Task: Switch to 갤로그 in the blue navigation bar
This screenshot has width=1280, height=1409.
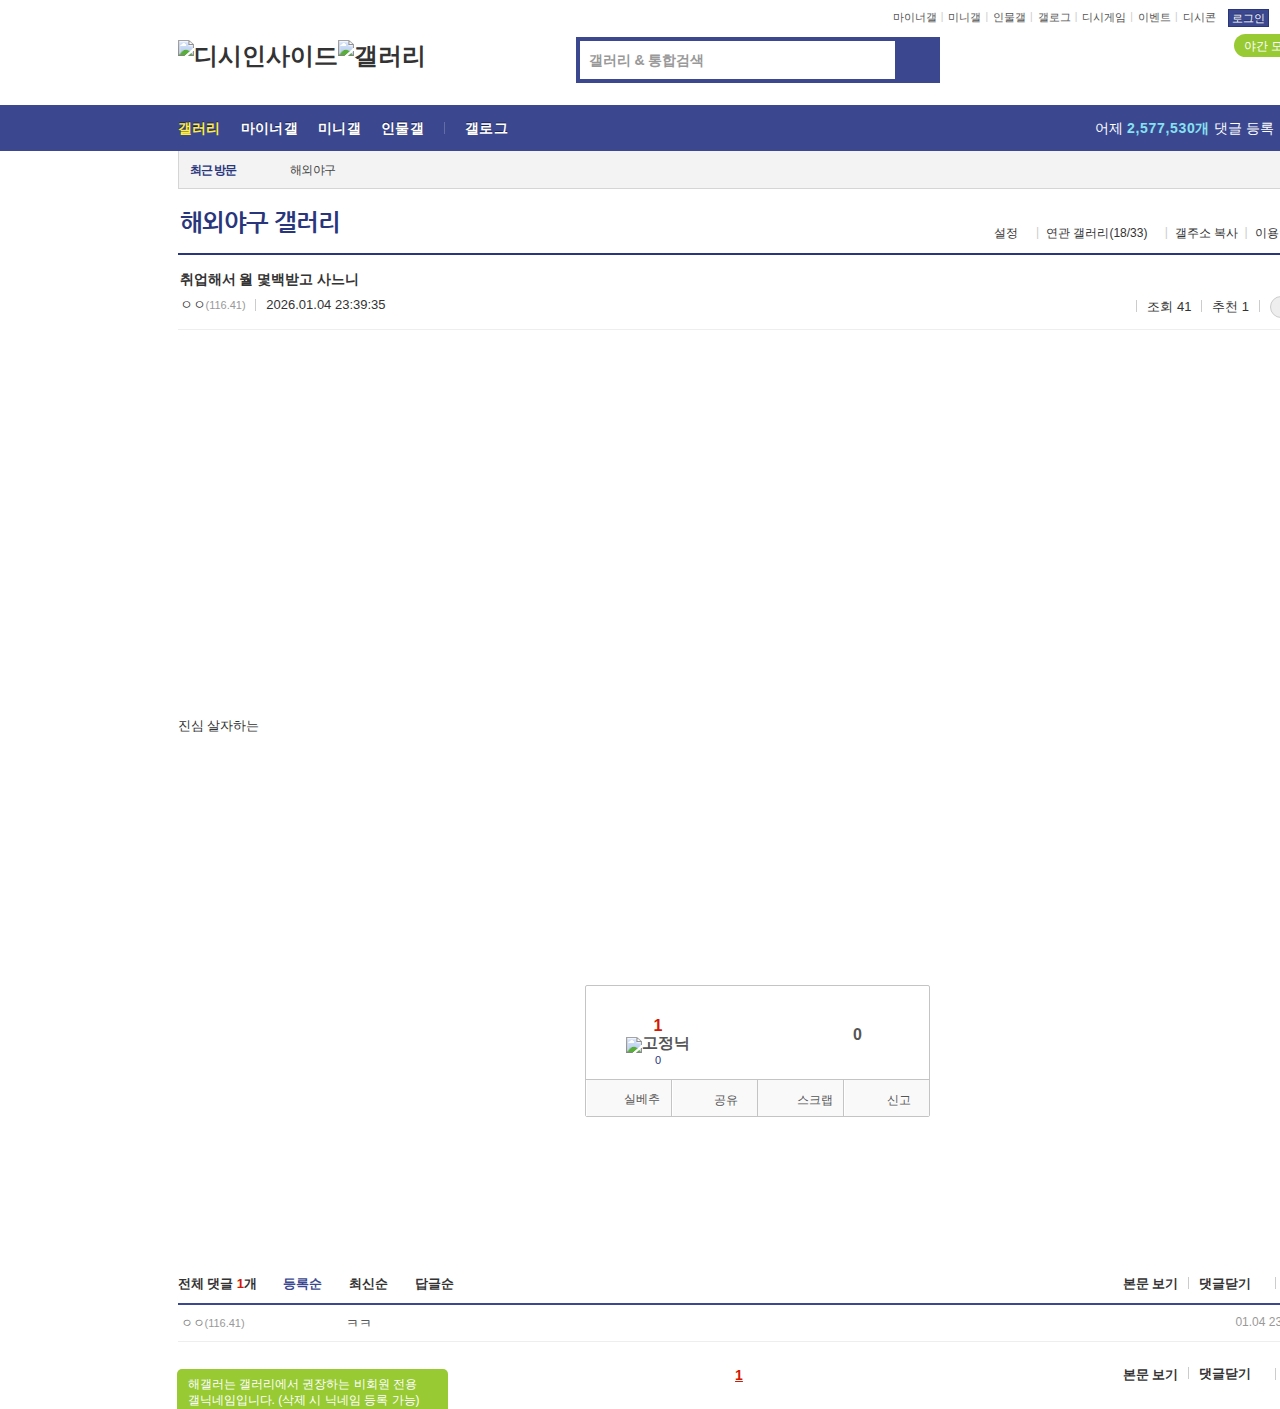Action: [x=486, y=129]
